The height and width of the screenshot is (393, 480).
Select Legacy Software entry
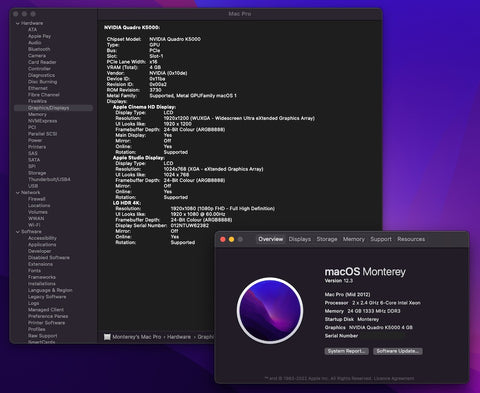[47, 297]
